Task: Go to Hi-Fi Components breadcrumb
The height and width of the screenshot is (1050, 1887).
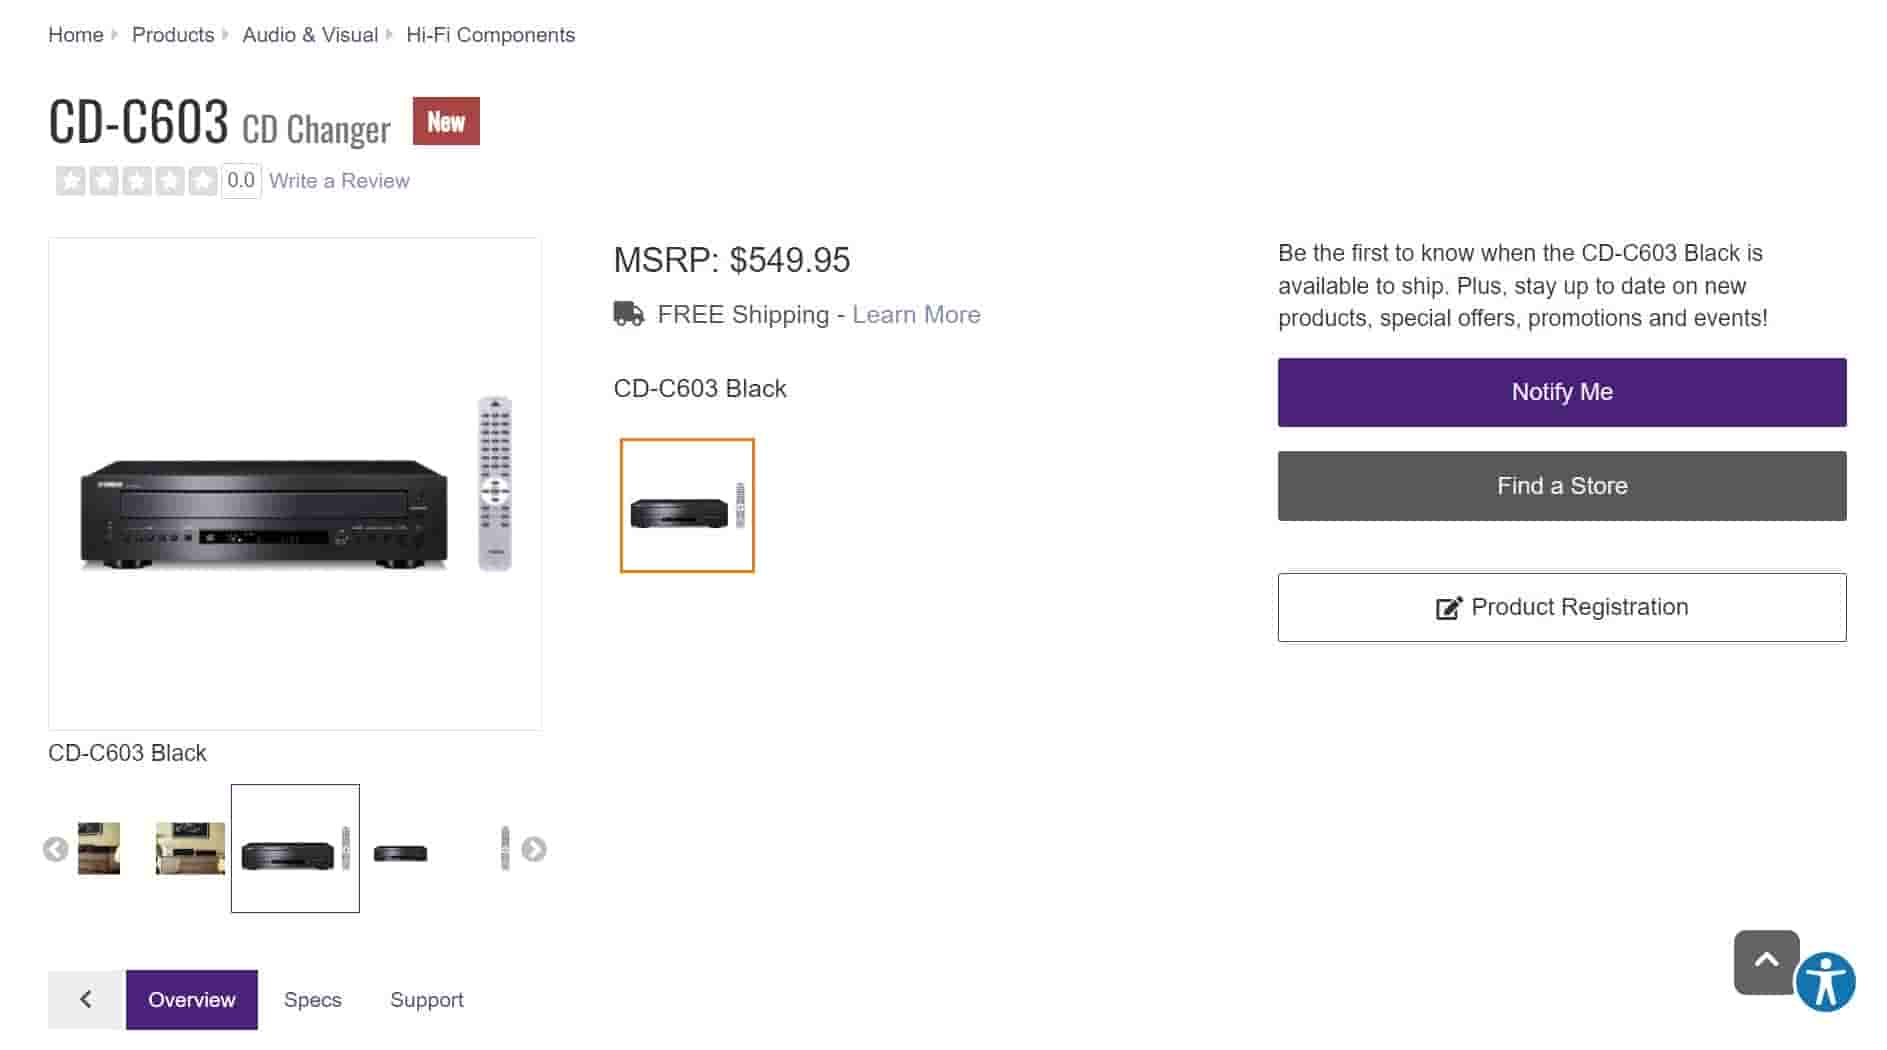Action: pos(490,35)
